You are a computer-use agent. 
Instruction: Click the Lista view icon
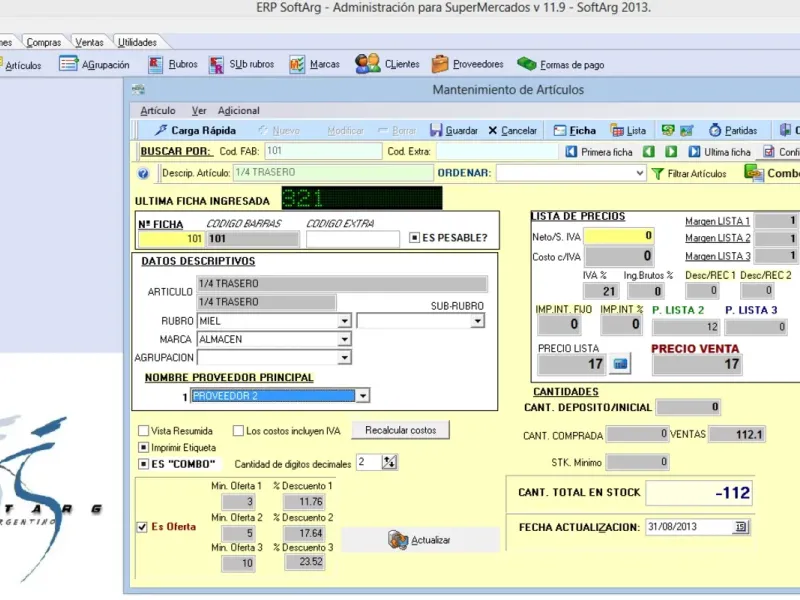617,131
